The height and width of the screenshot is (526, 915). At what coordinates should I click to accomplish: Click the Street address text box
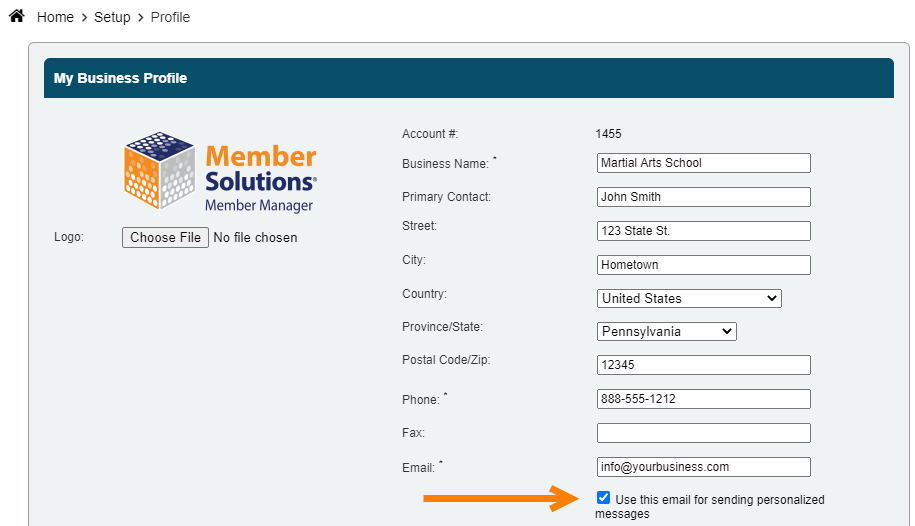pyautogui.click(x=703, y=231)
